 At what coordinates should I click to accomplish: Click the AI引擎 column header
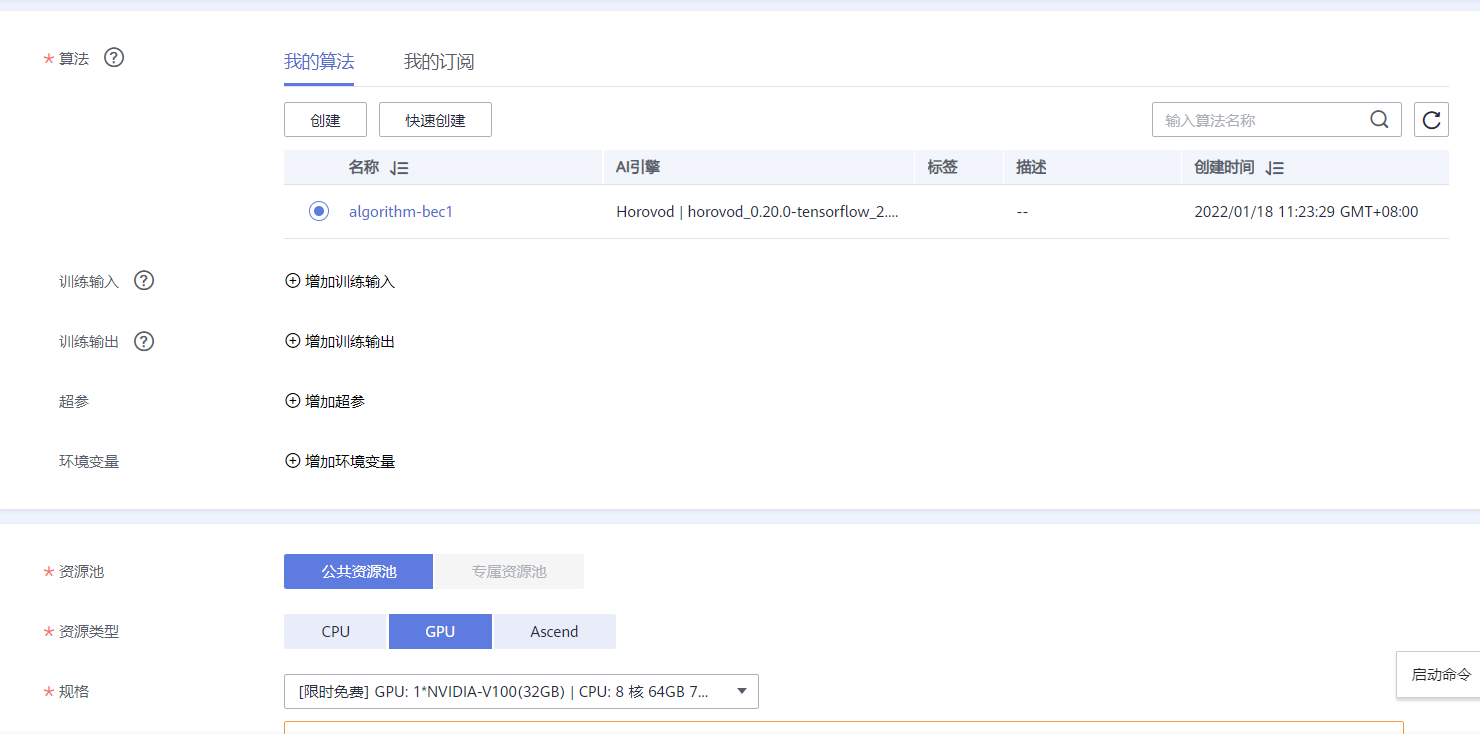(x=638, y=168)
